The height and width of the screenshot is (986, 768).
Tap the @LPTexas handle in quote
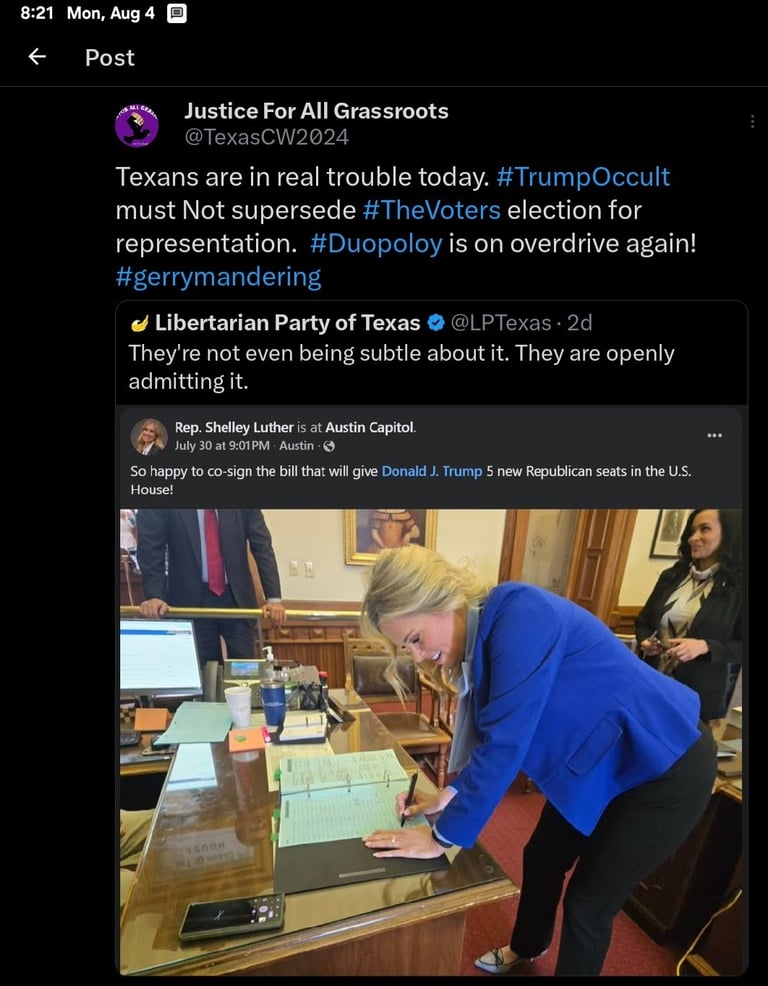[x=500, y=323]
